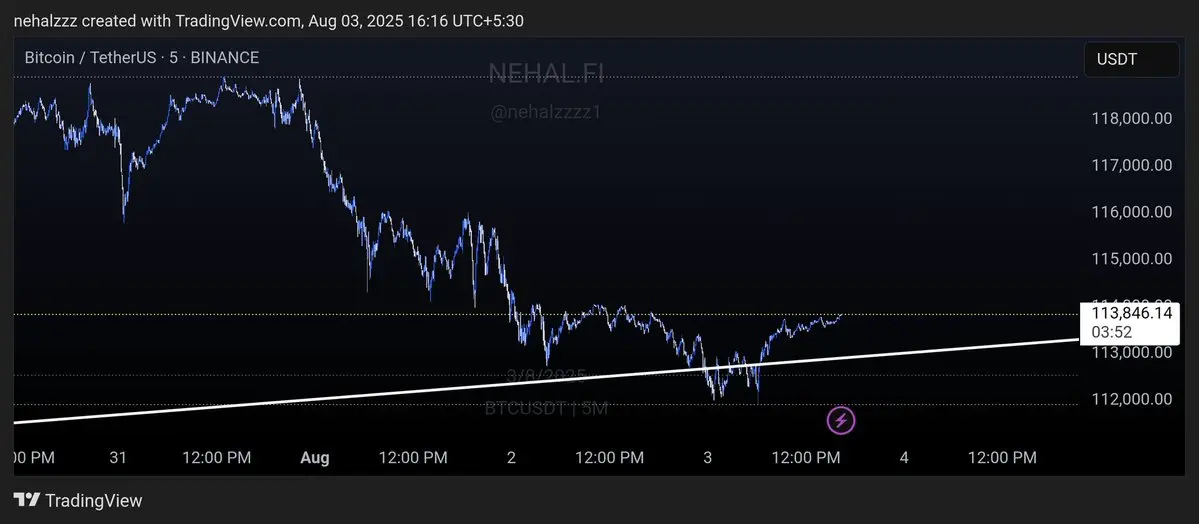The height and width of the screenshot is (524, 1199).
Task: Click the current price label 113,846.14
Action: pos(1131,313)
